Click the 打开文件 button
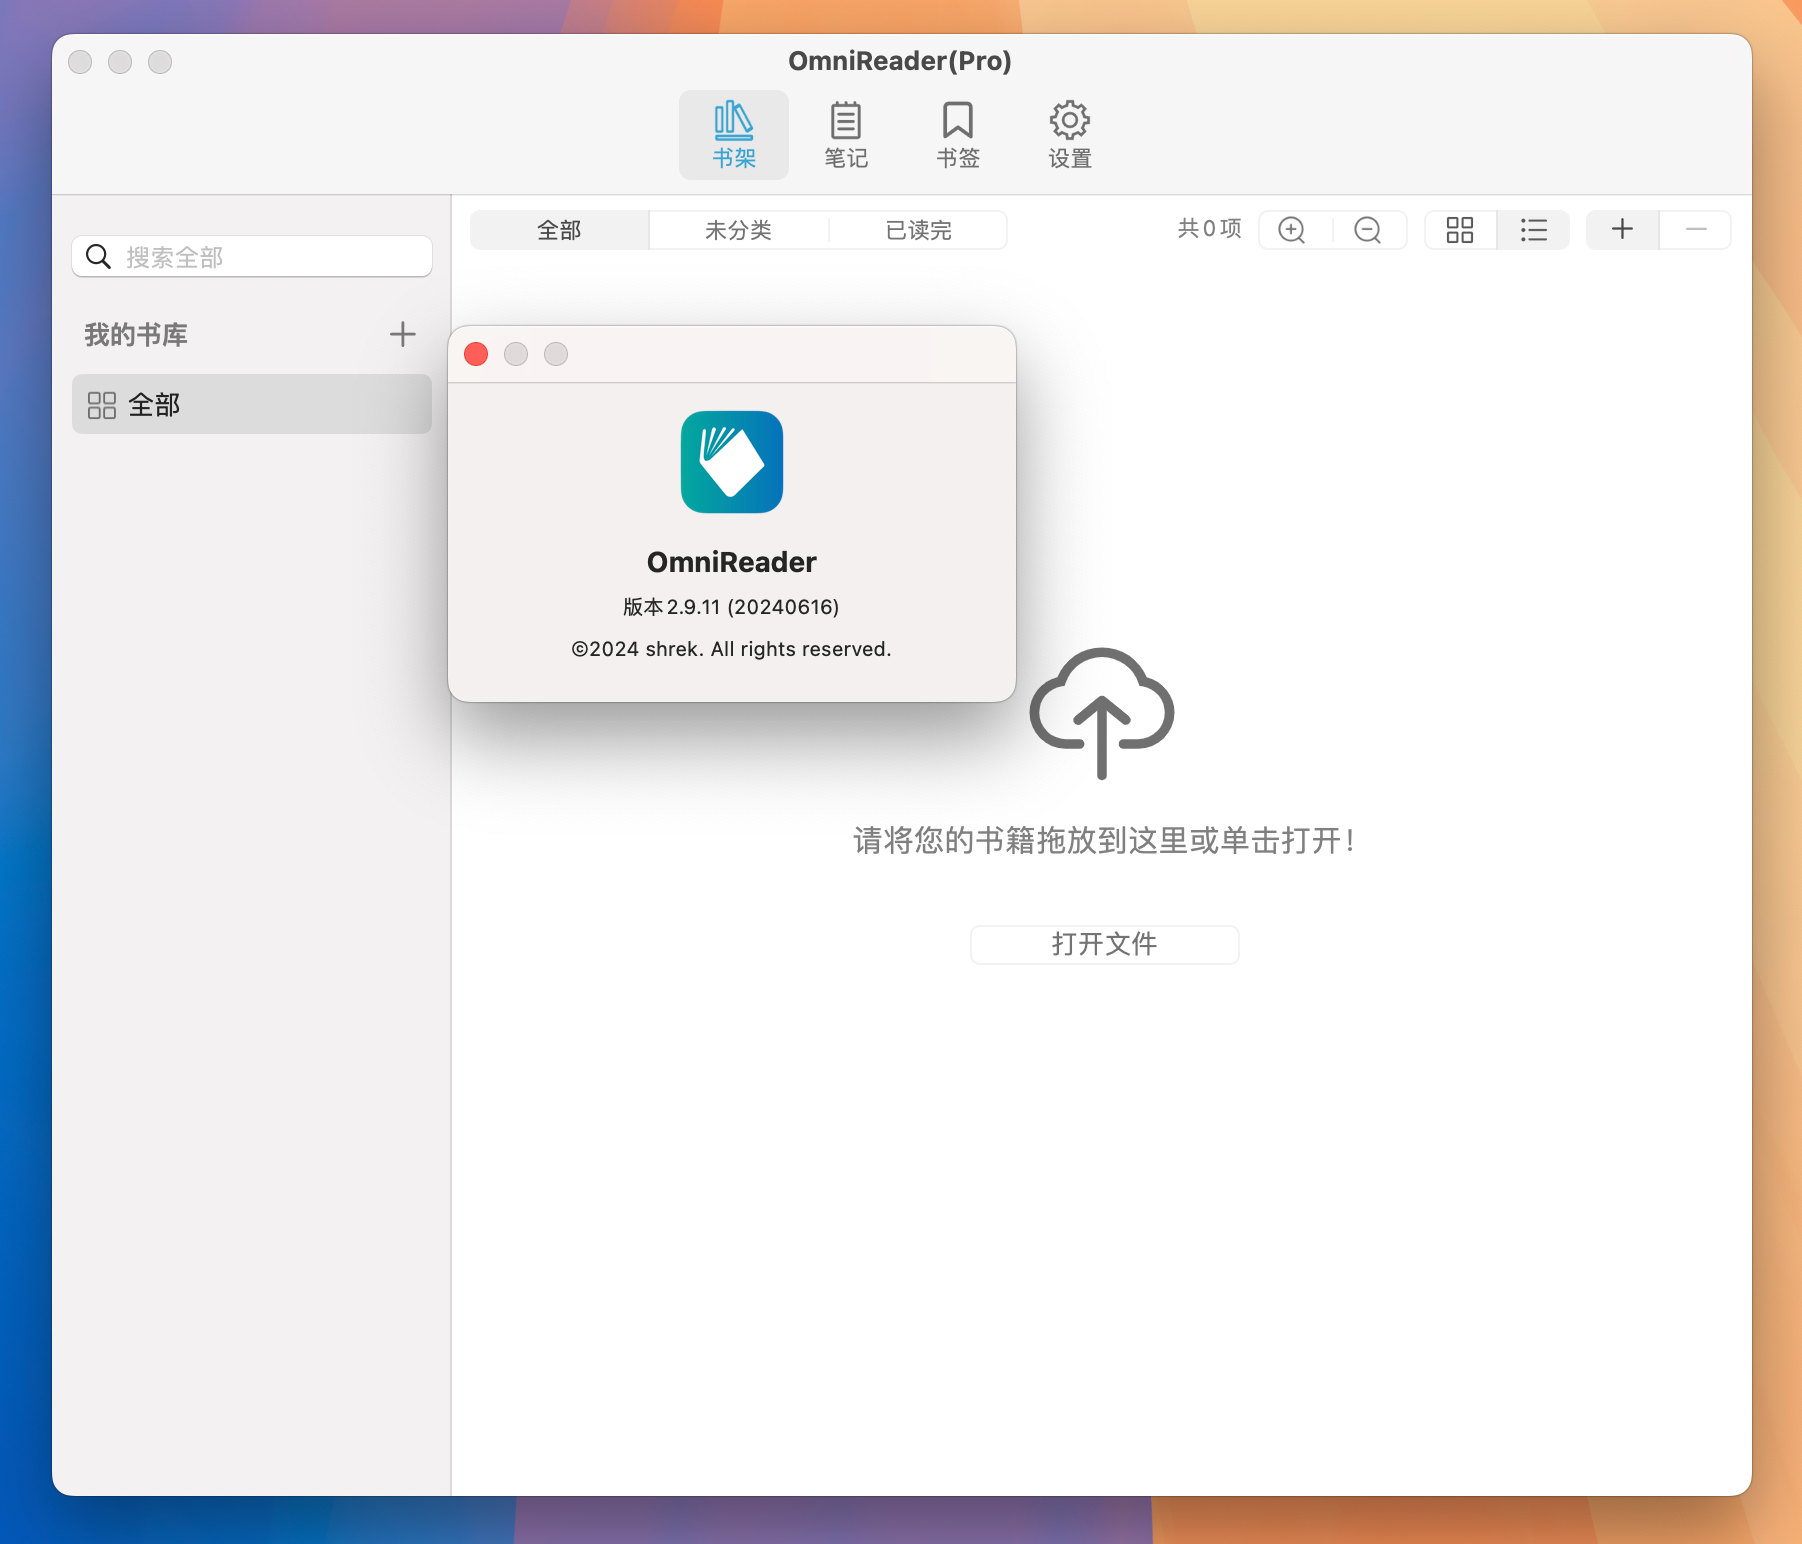This screenshot has width=1802, height=1544. pyautogui.click(x=1105, y=944)
